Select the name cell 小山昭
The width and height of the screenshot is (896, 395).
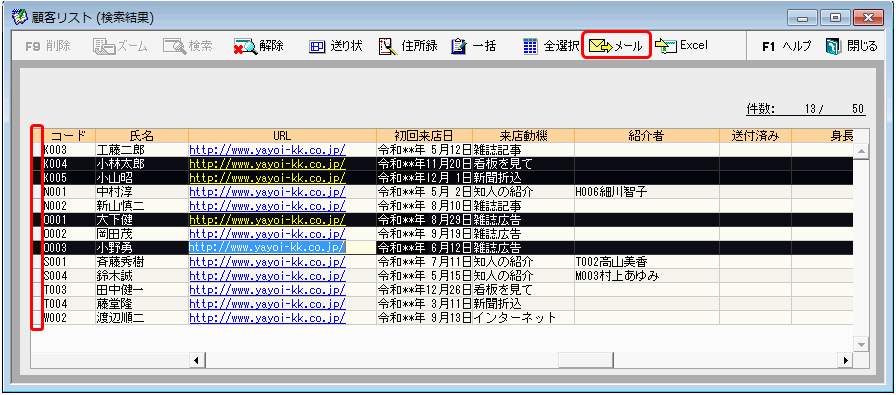coord(142,178)
